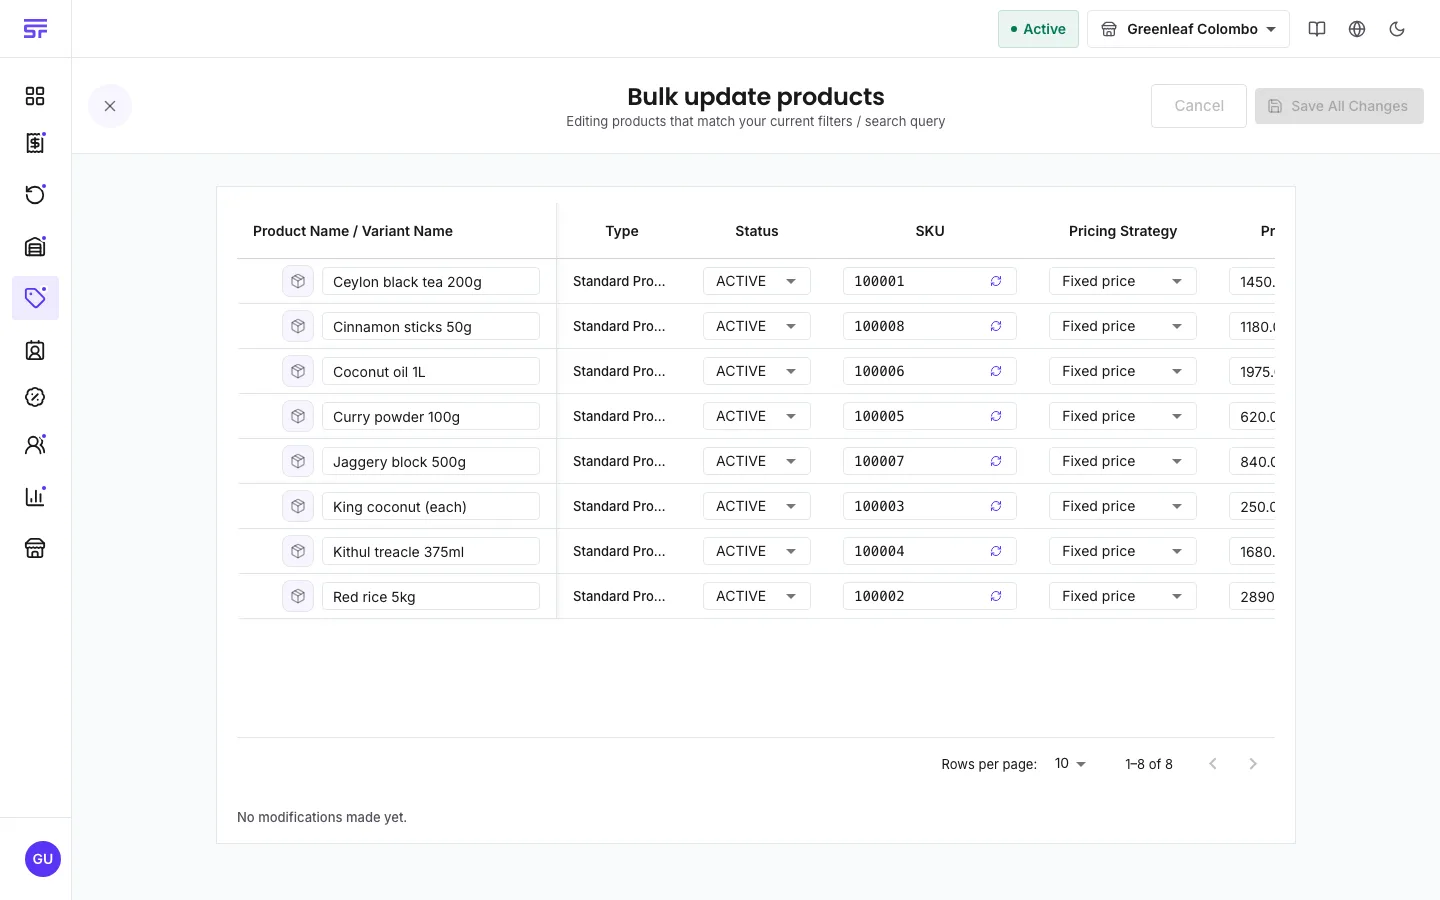Open the cash register sidebar icon

tap(35, 246)
